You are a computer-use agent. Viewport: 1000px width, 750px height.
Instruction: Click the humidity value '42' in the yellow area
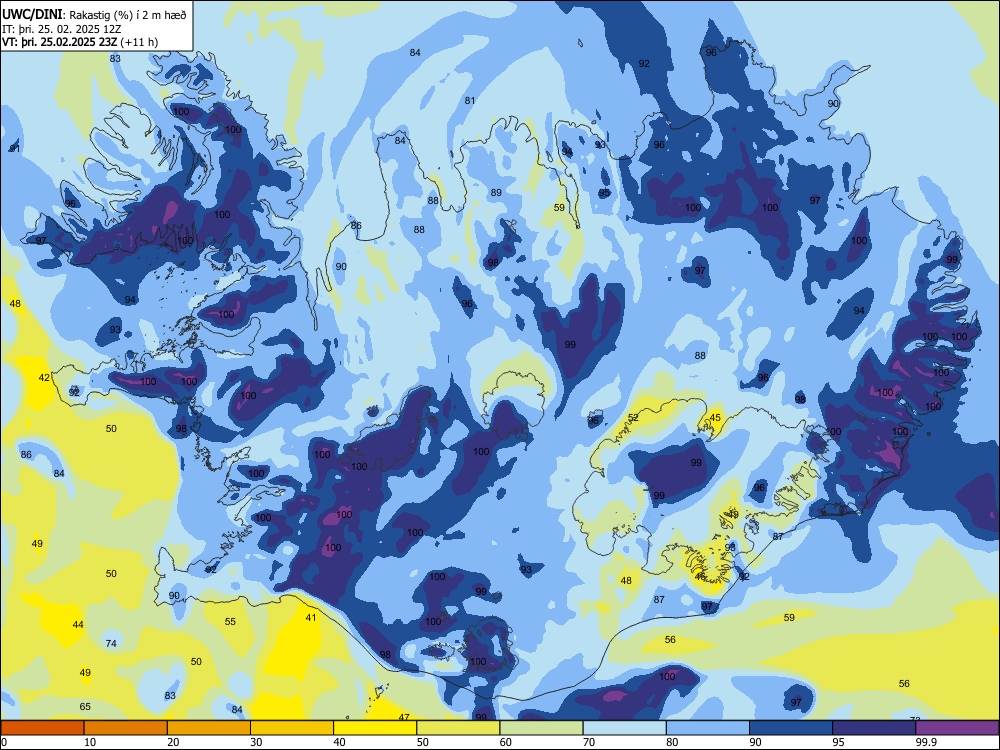tap(44, 378)
